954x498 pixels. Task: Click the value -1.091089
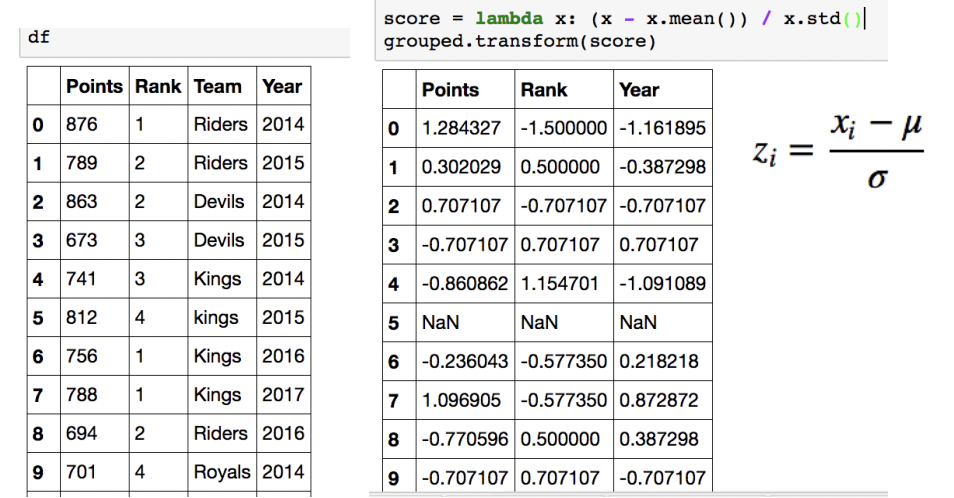pos(663,284)
